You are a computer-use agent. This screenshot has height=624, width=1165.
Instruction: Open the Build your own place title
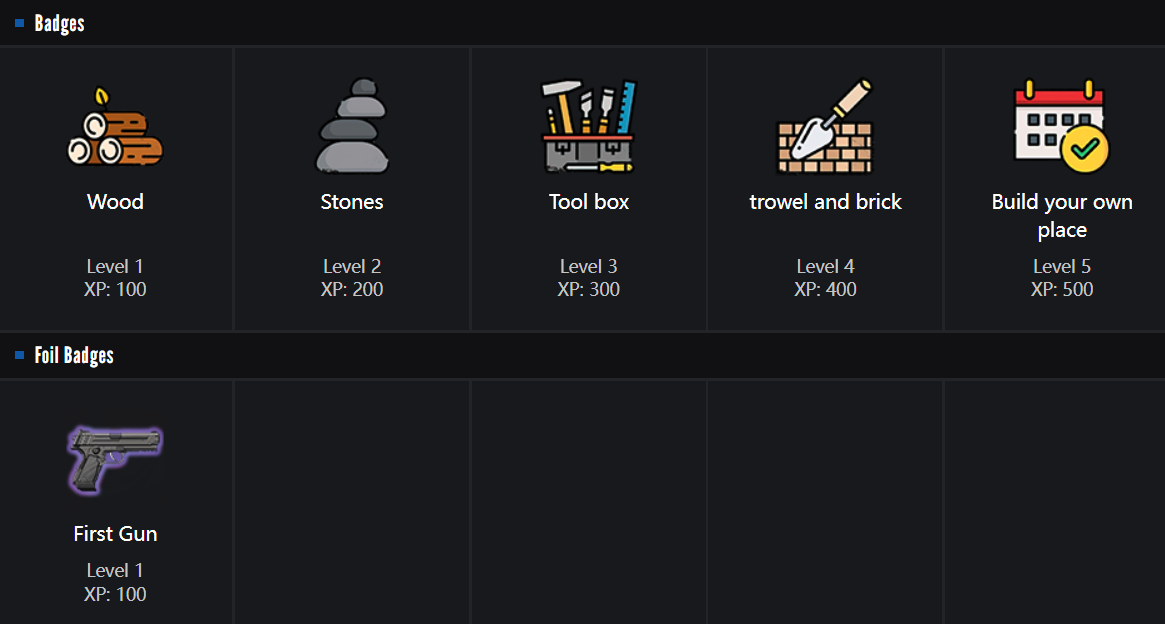point(1061,216)
